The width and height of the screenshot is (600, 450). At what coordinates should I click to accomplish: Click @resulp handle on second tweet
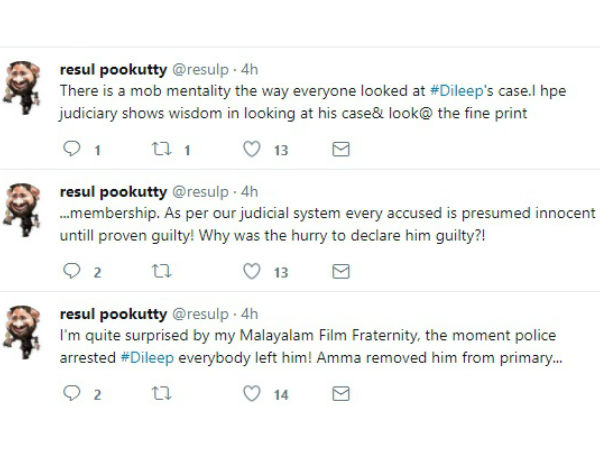[205, 191]
